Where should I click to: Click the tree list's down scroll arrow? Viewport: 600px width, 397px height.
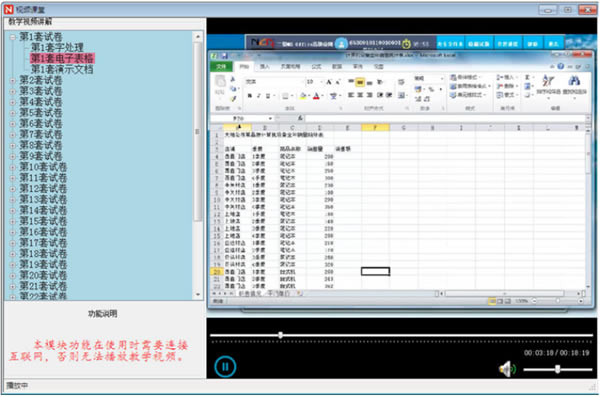[198, 294]
